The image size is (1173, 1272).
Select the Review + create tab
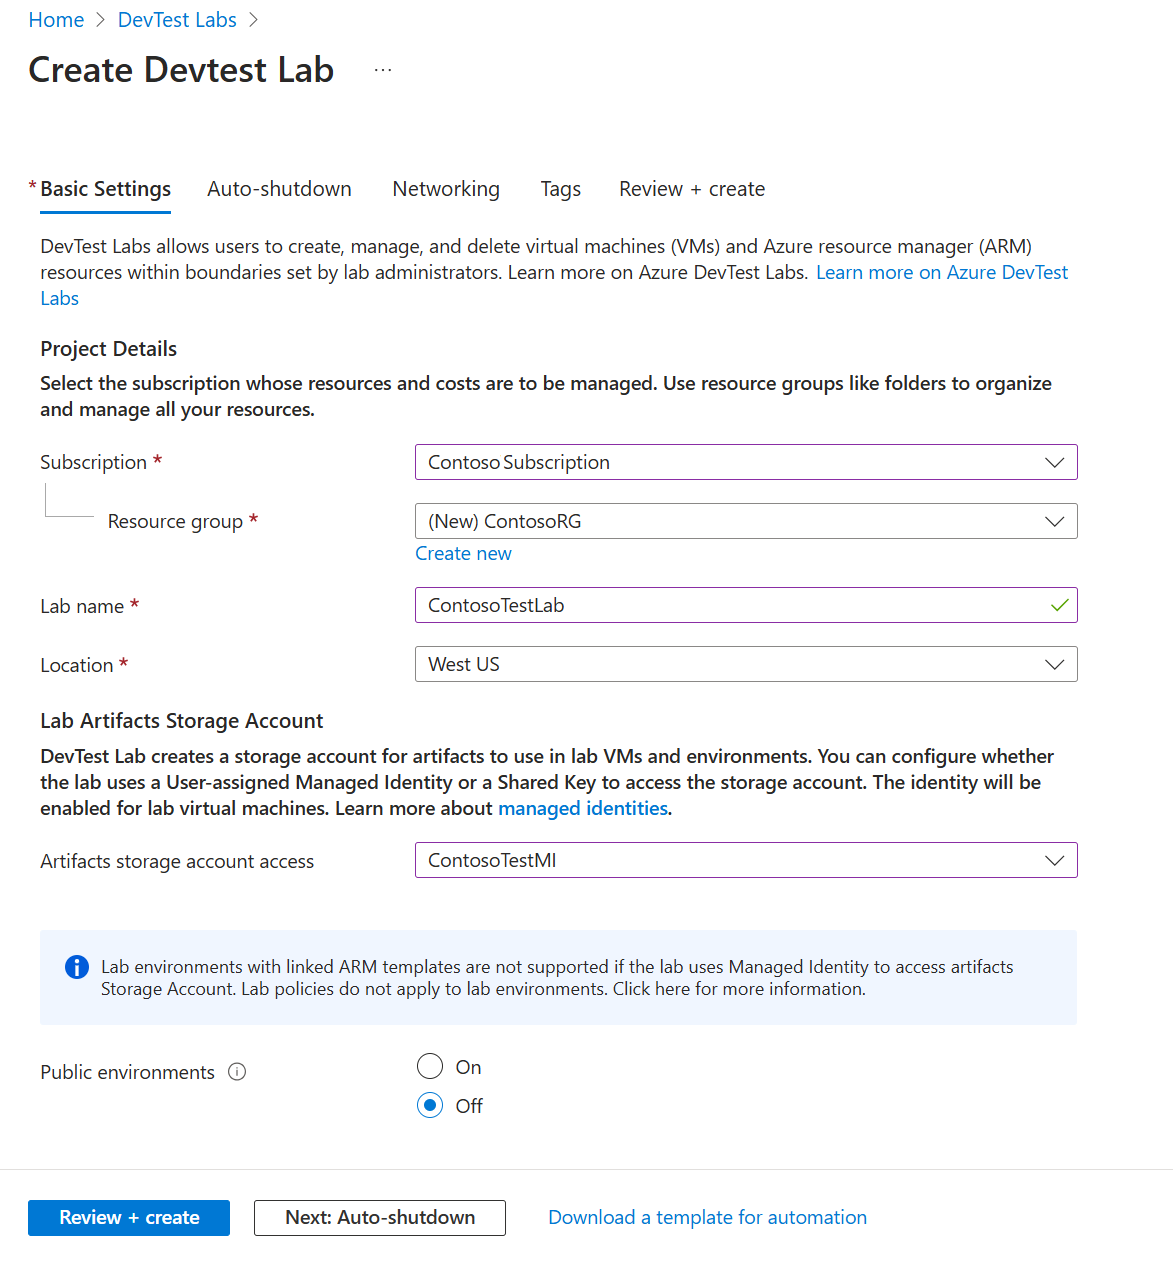click(x=691, y=189)
